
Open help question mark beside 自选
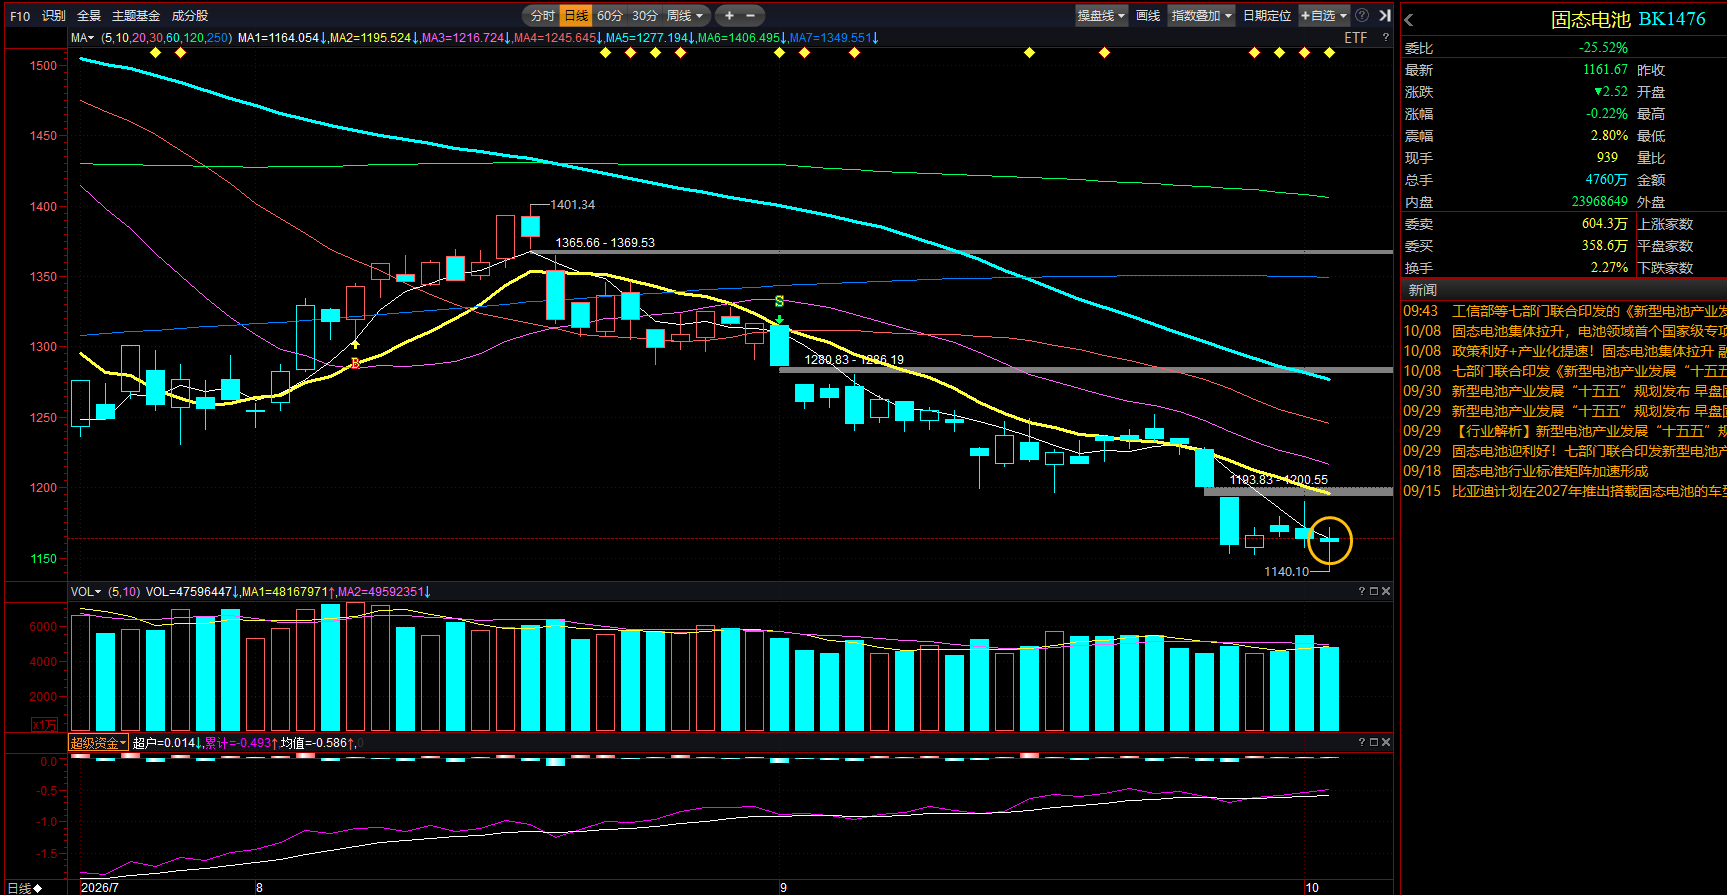click(1362, 15)
